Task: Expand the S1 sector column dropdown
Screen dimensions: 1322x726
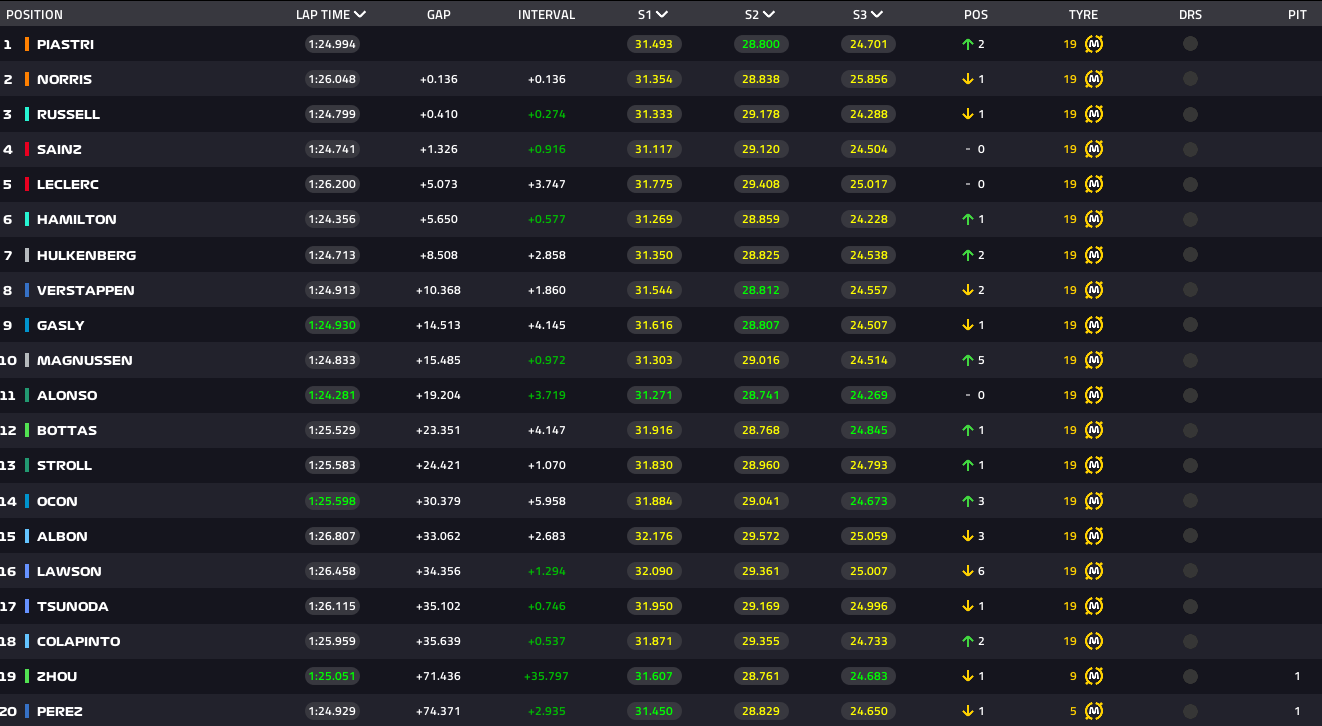Action: click(662, 15)
